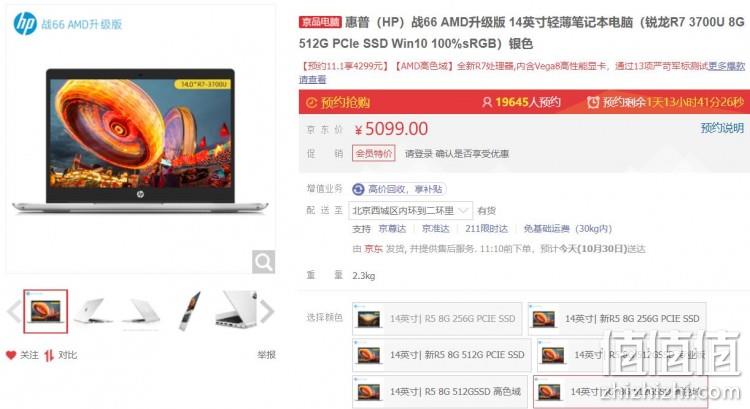Click the 对比 compare arrows icon
Screen dimensions: 750x409
click(49, 355)
